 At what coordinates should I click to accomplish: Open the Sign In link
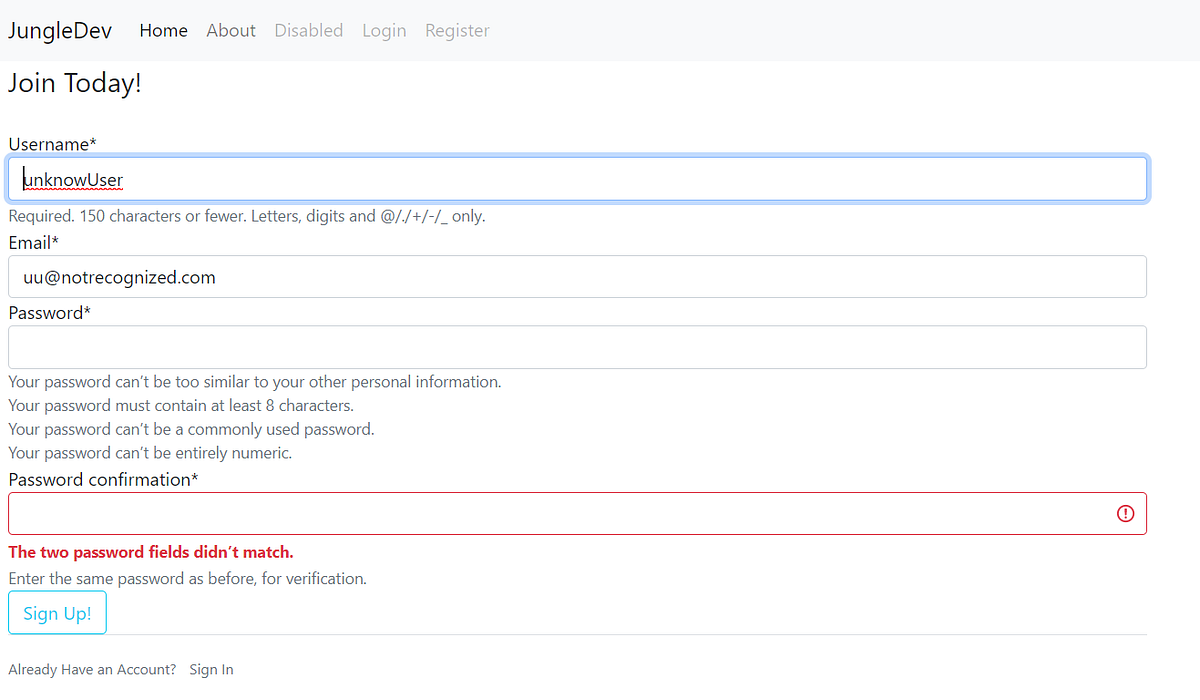click(x=211, y=669)
